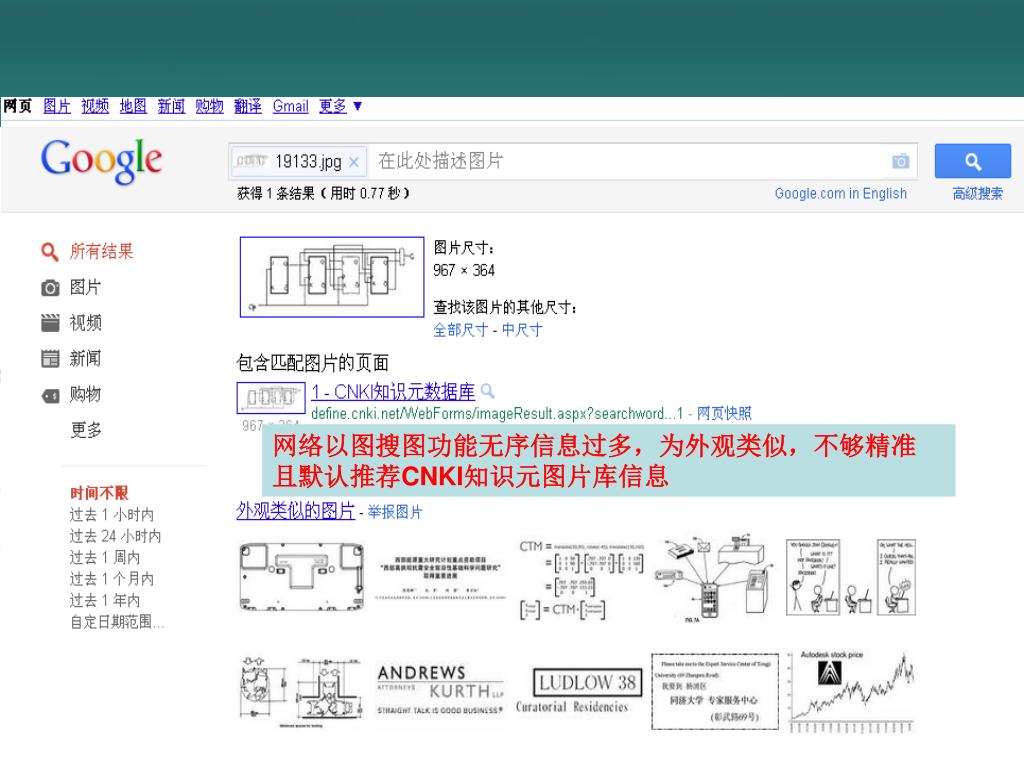
Task: Filter results by 视频 in the sidebar
Action: coord(86,323)
